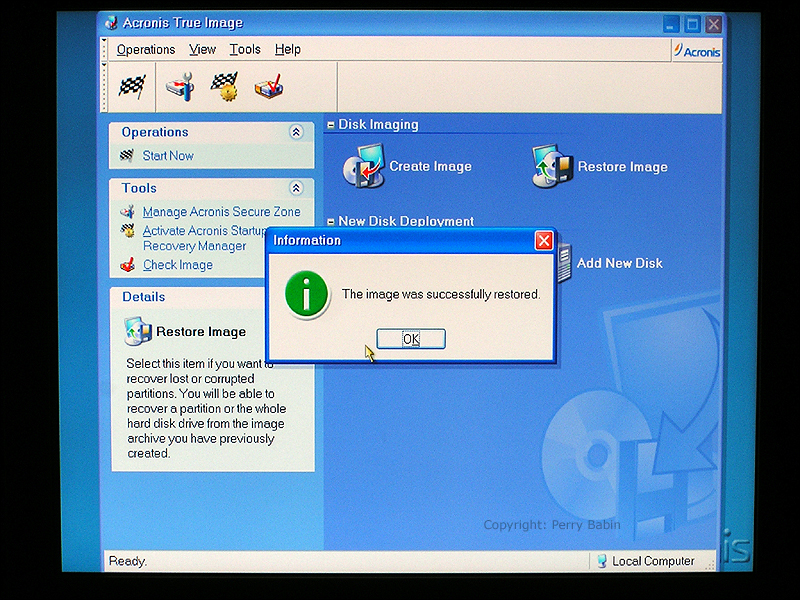Collapse the Tools panel chevron
Screen dimensions: 800x600
click(296, 188)
